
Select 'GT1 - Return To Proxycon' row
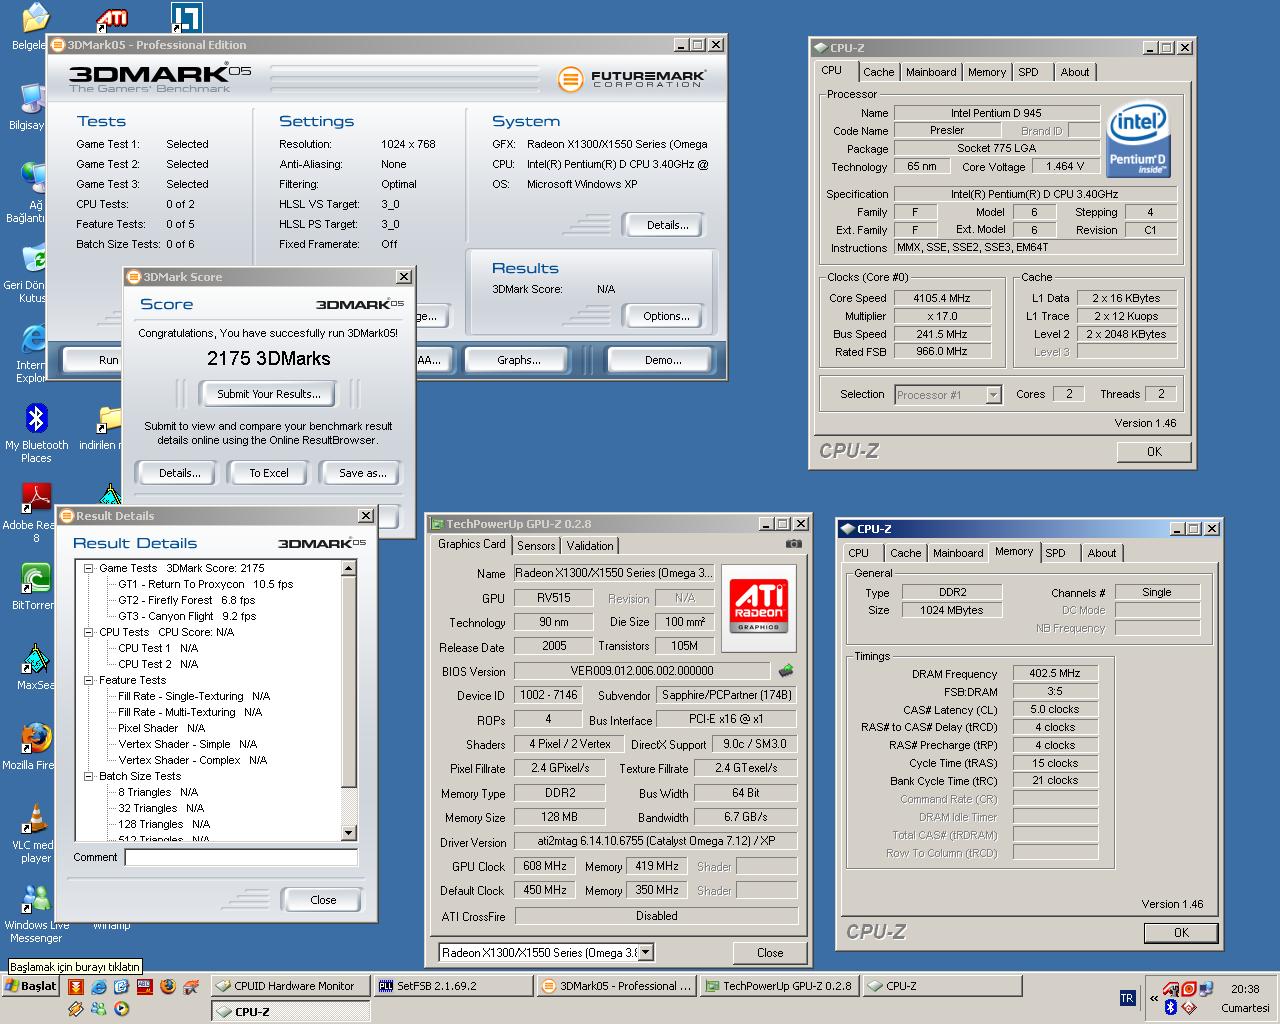point(205,584)
